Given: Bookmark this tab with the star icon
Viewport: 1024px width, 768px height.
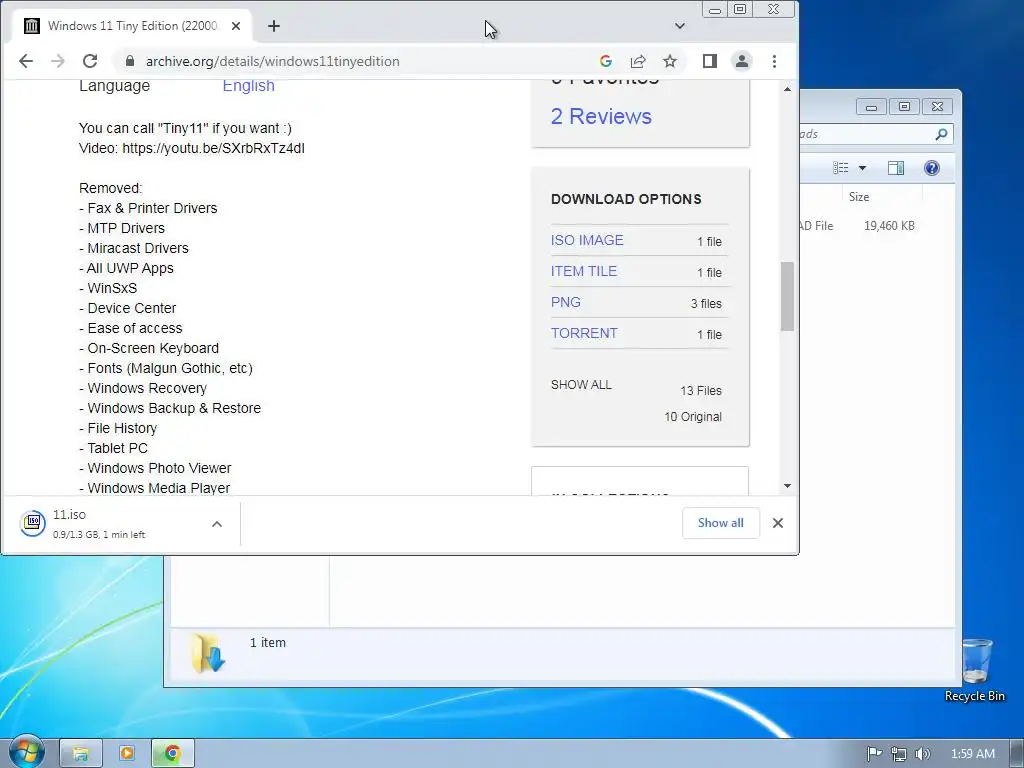Looking at the screenshot, I should (670, 61).
